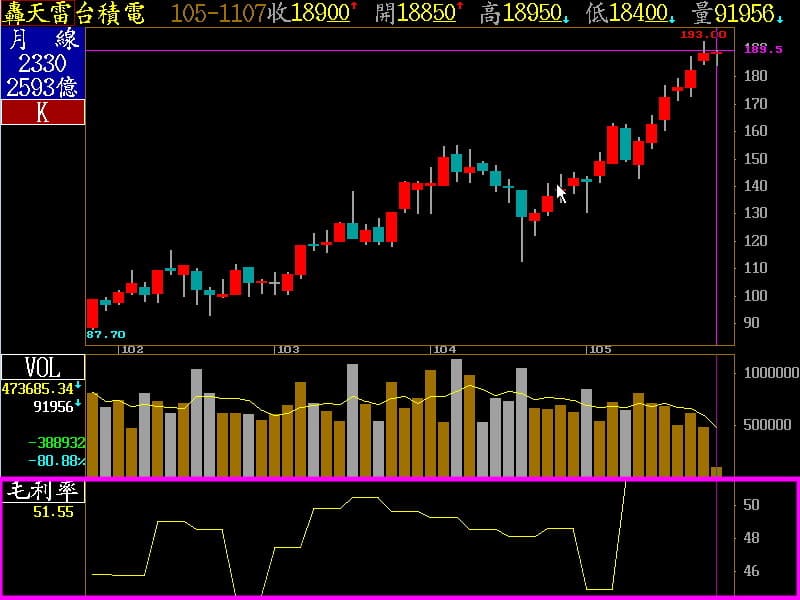800x600 pixels.
Task: Click the 2593億 market cap value
Action: pyautogui.click(x=42, y=87)
